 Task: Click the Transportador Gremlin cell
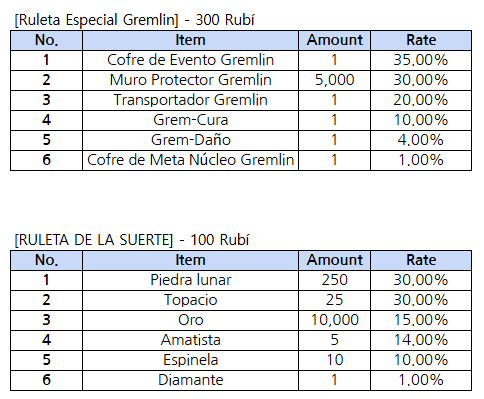(x=190, y=100)
